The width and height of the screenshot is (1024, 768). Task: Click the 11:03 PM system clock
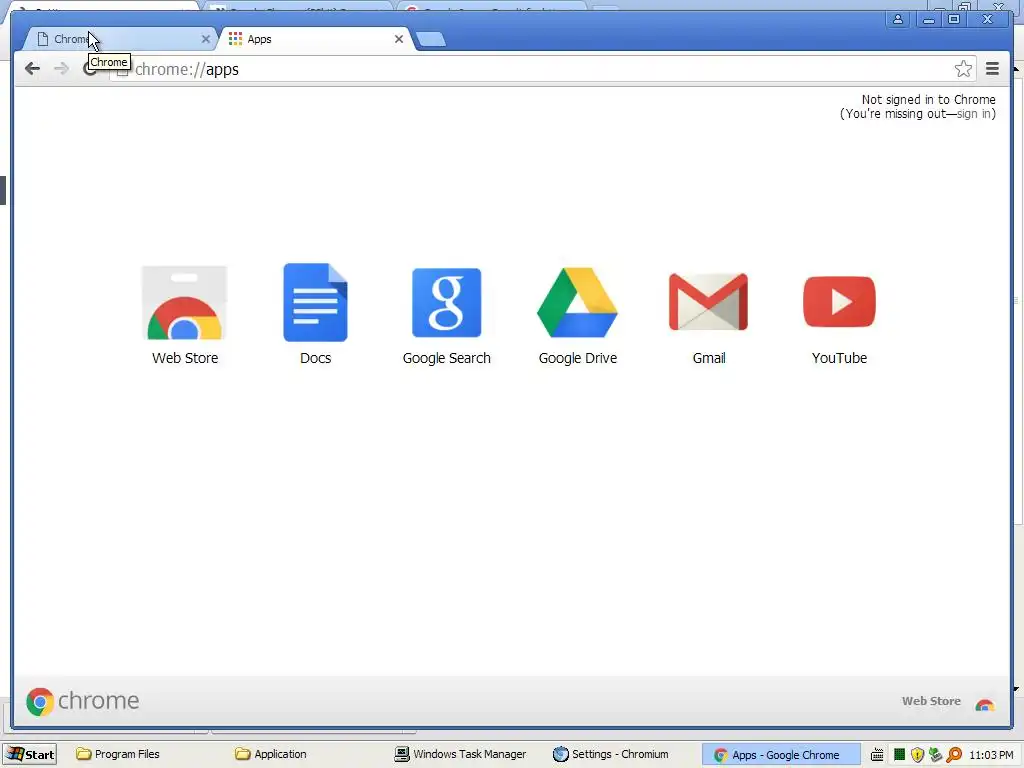[991, 755]
